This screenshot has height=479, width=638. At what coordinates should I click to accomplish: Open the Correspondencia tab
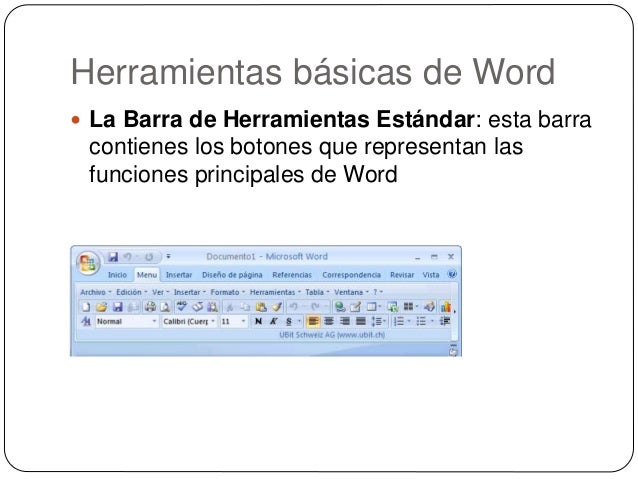pos(352,275)
